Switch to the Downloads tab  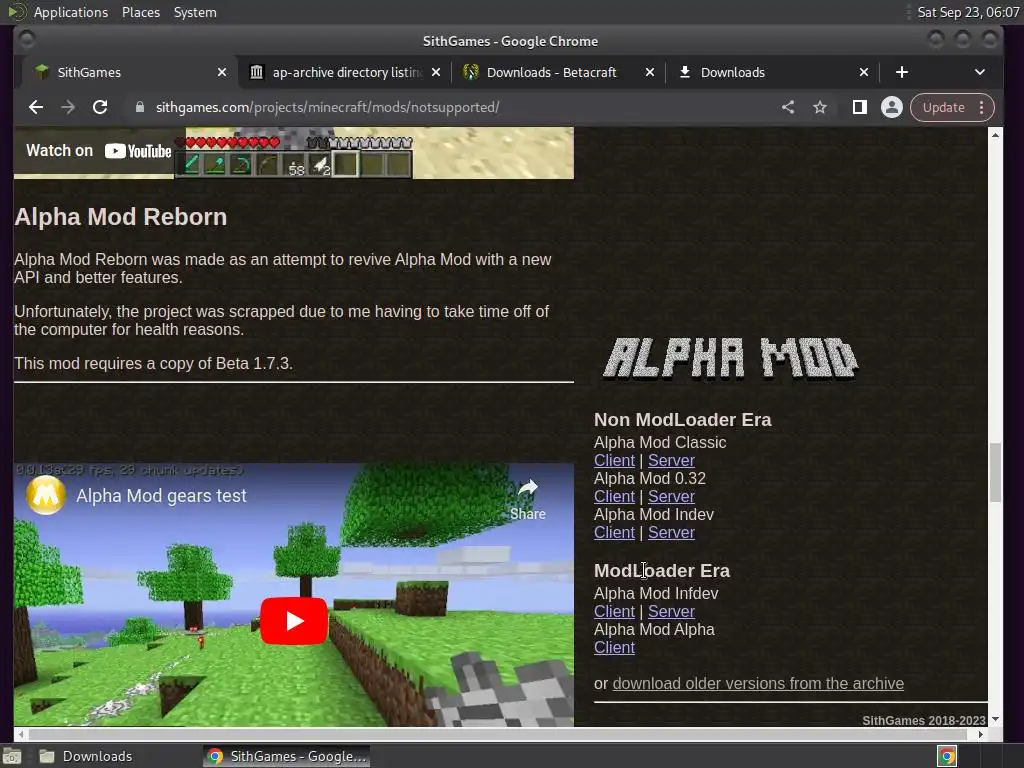point(774,72)
